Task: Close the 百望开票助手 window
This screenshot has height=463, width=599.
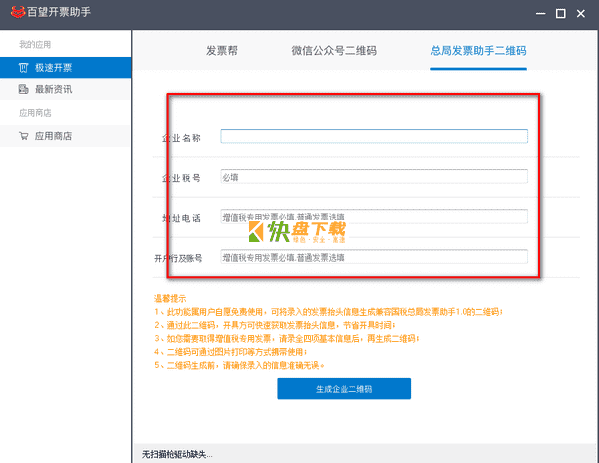Action: [x=581, y=14]
